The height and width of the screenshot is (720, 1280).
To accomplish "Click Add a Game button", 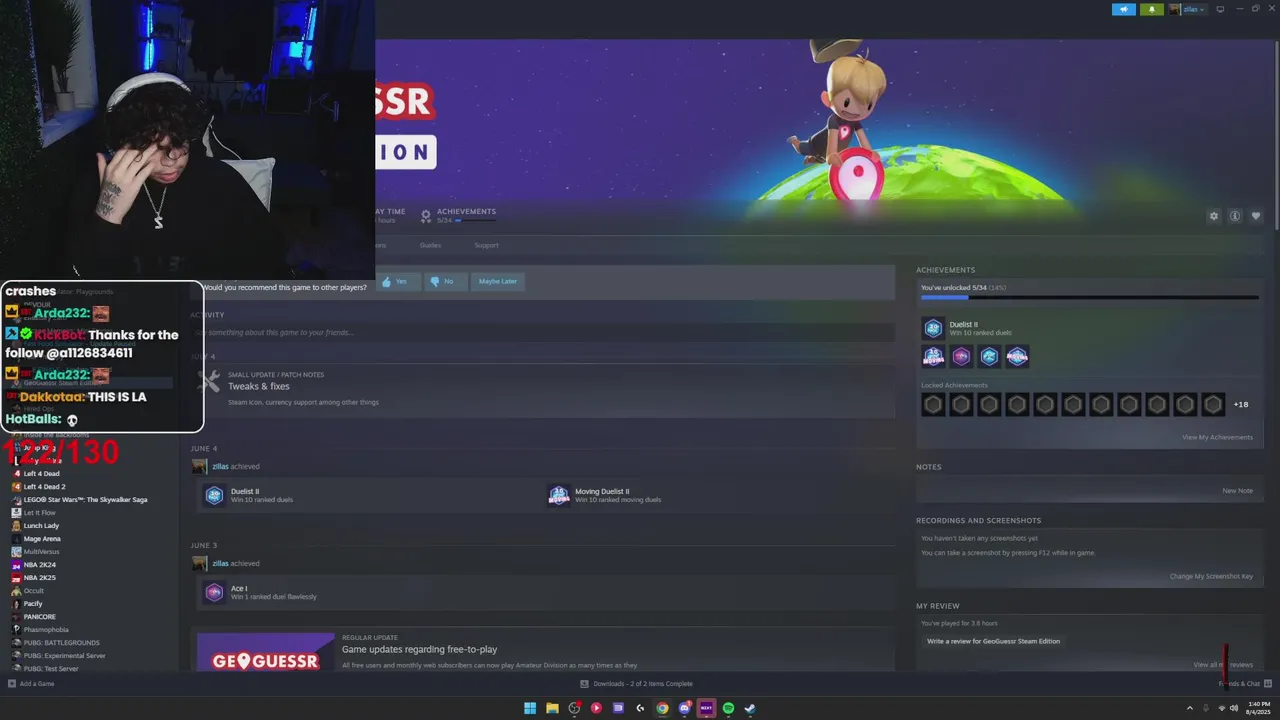I will point(31,684).
